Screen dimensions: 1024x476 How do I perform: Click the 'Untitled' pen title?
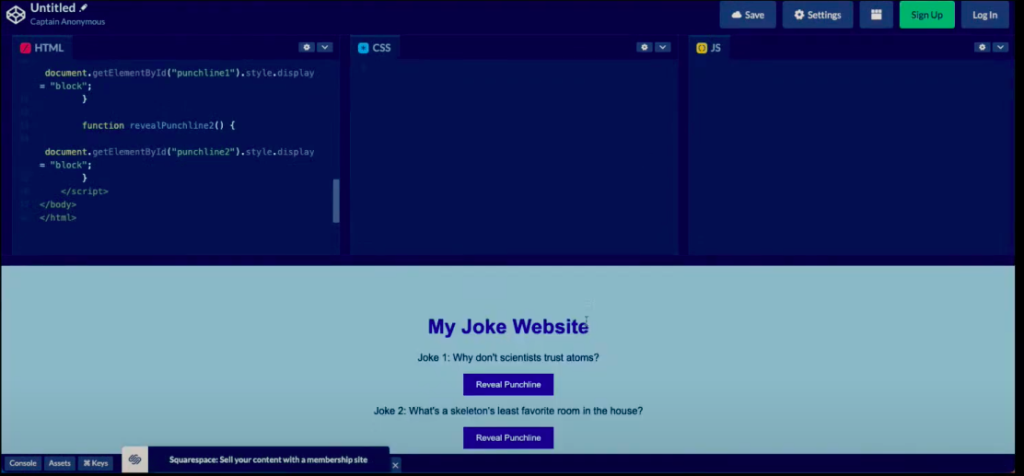tap(53, 8)
